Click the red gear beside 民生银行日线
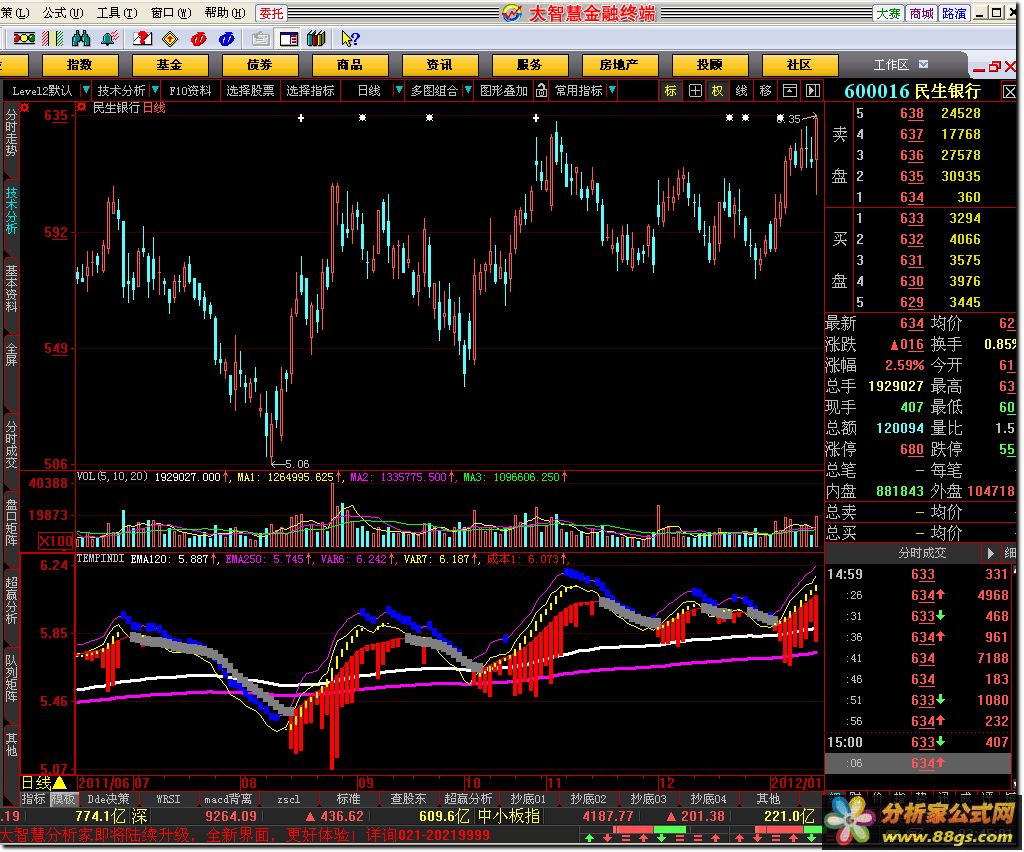This screenshot has height=852, width=1024. [x=82, y=107]
